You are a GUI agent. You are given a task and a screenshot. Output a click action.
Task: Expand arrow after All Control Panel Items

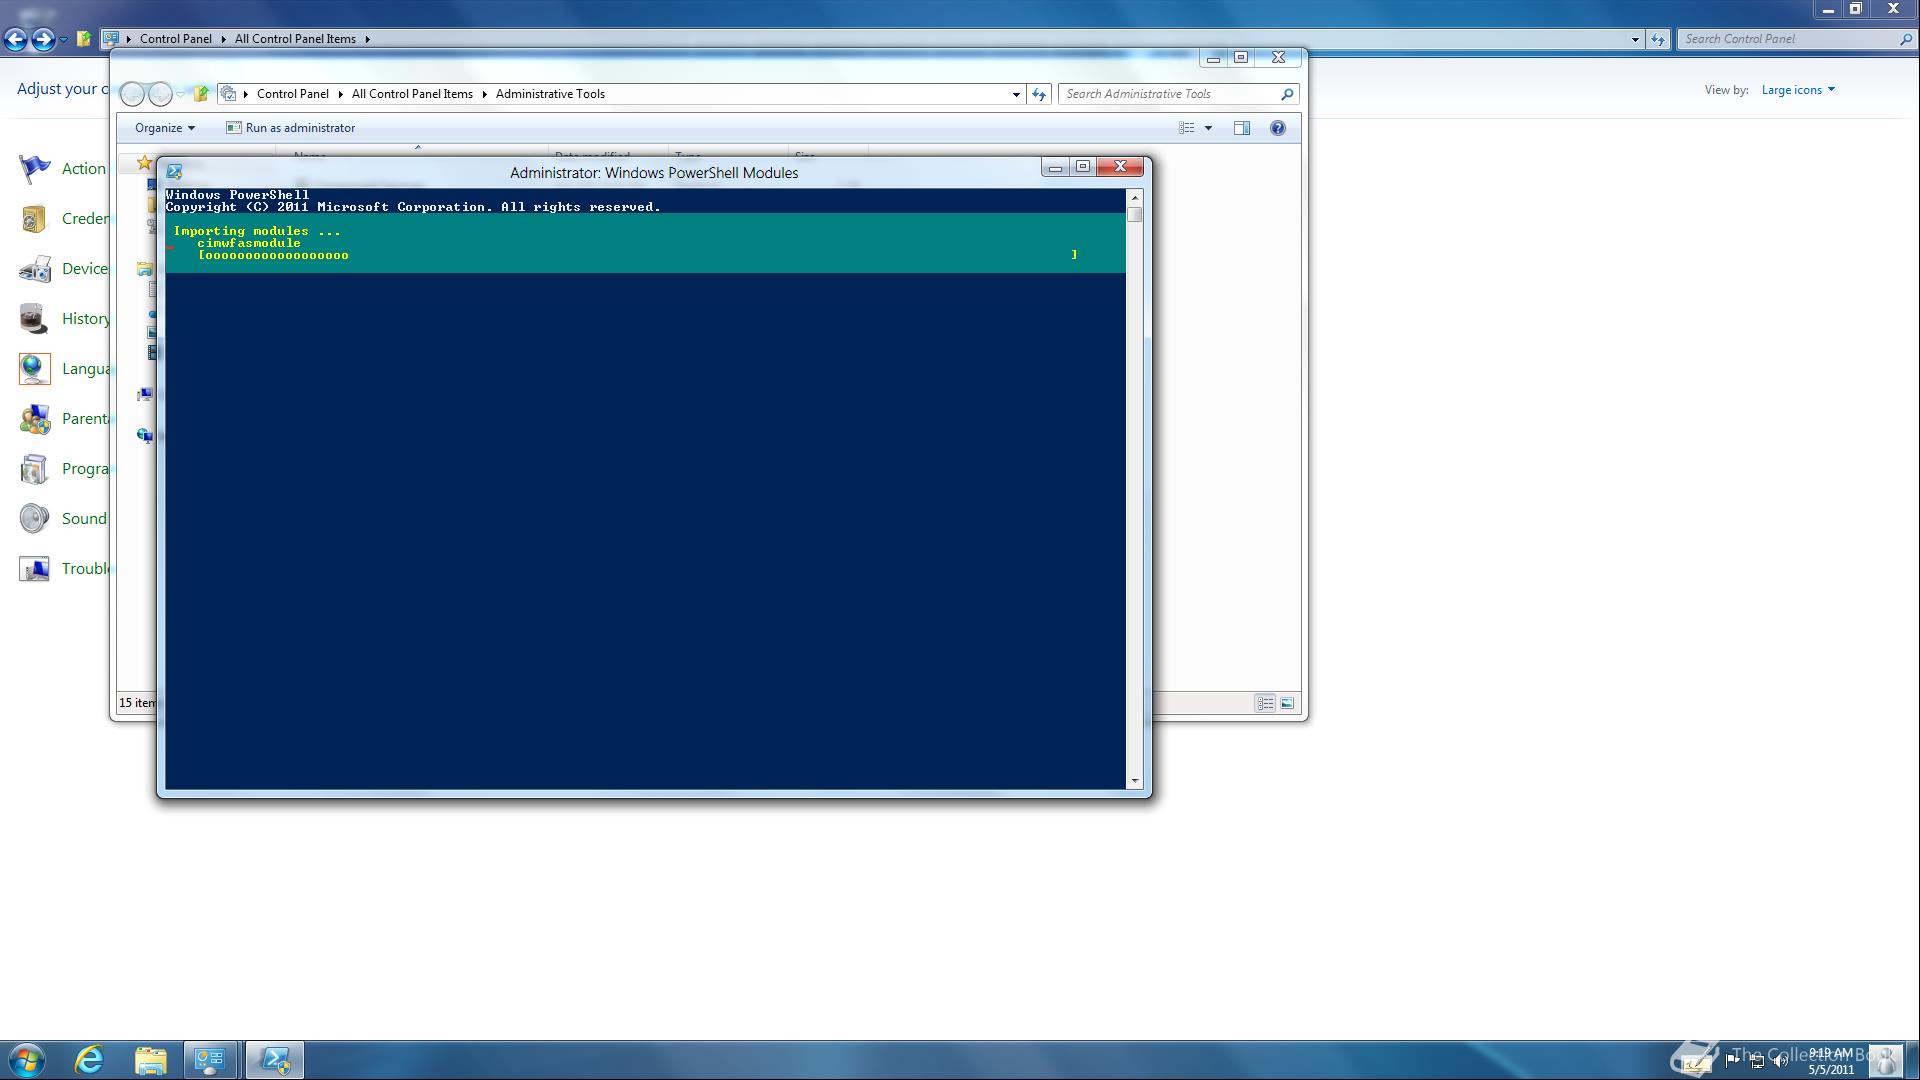point(367,39)
